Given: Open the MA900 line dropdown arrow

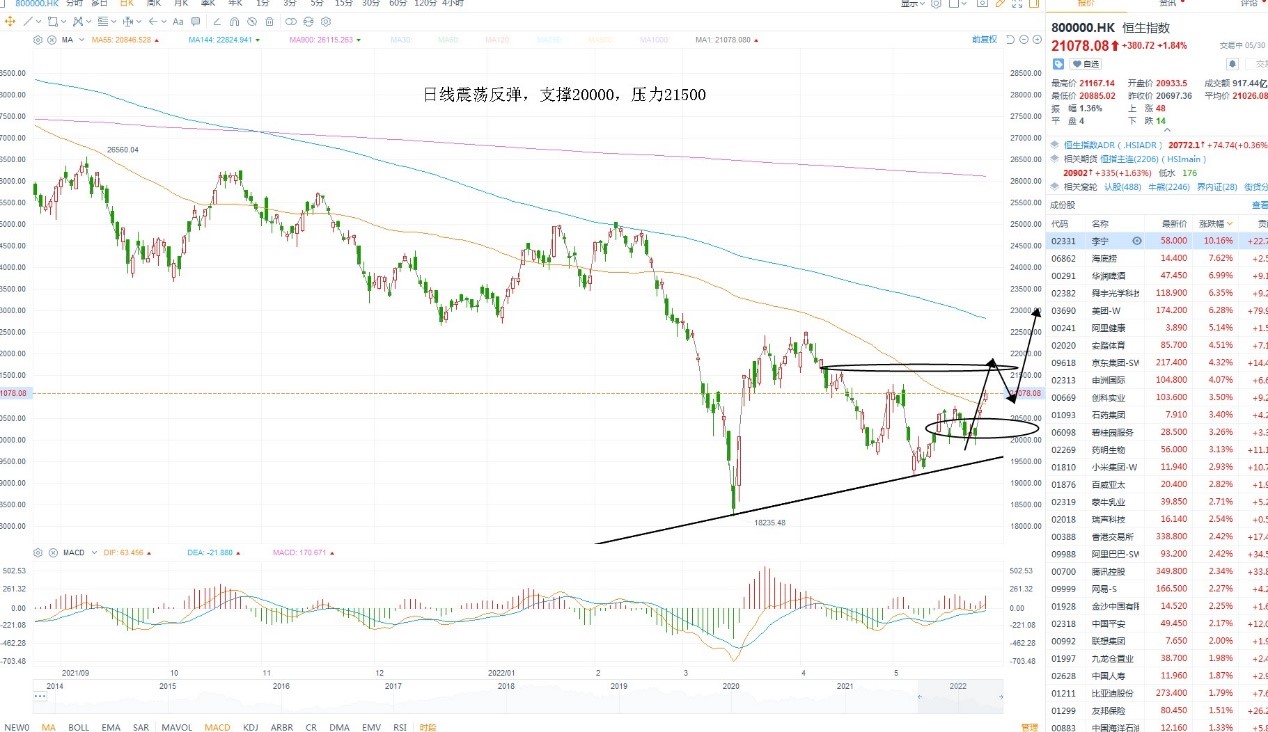Looking at the screenshot, I should point(358,40).
